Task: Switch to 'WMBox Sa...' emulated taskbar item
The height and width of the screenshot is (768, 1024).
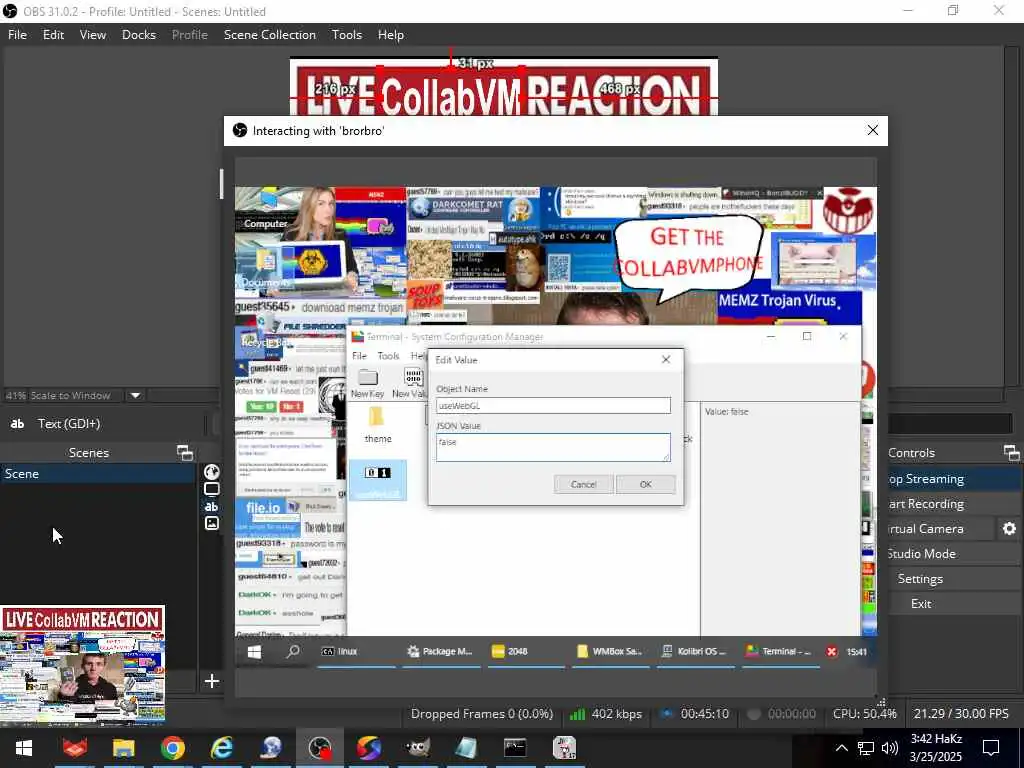Action: tap(611, 652)
